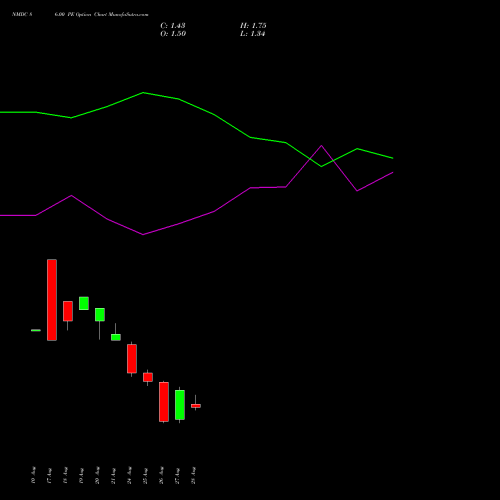Select the tiny red candlestick for 28 Aug
The width and height of the screenshot is (500, 500).
[x=196, y=406]
